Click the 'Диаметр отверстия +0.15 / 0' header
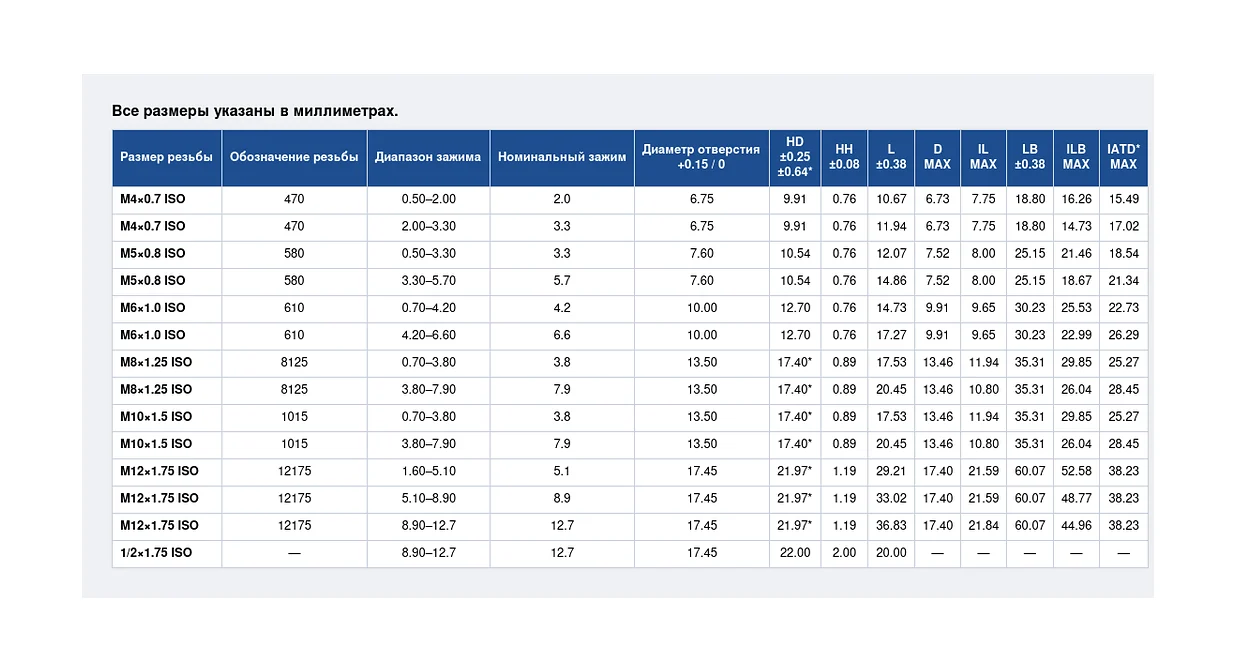The width and height of the screenshot is (1250, 672). coord(701,157)
